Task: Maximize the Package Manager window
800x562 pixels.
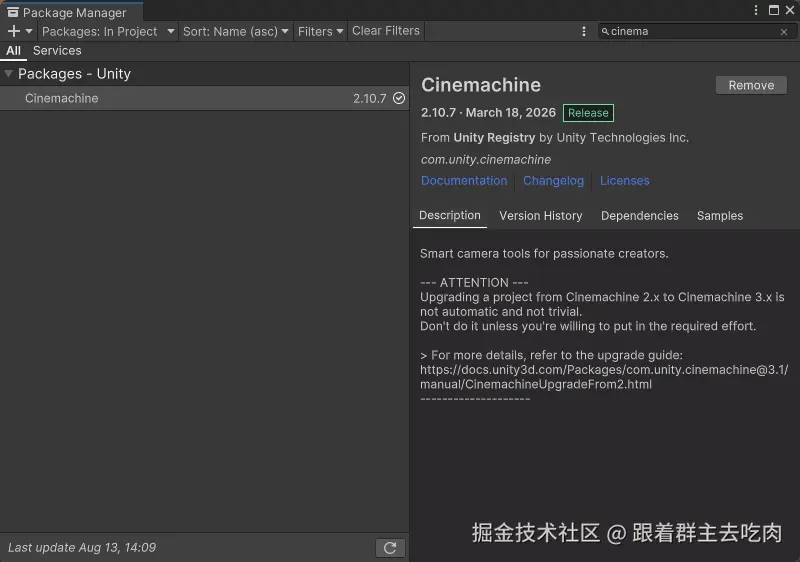Action: point(774,10)
